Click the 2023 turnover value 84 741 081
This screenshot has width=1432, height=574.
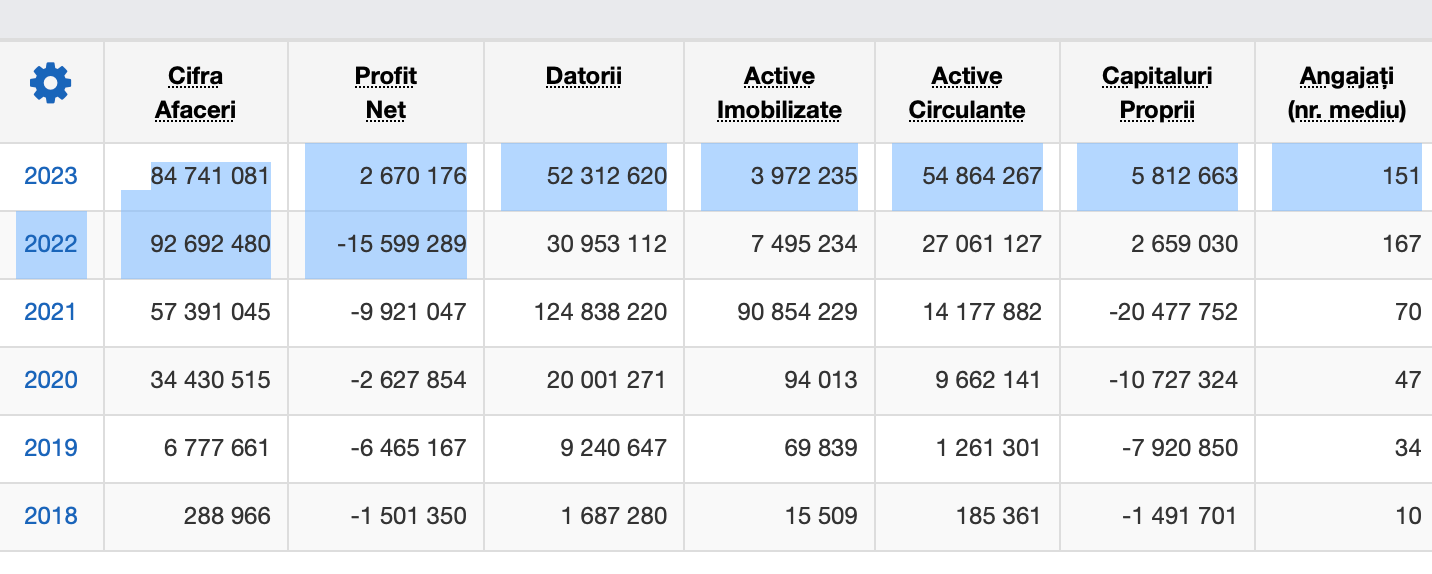(x=210, y=176)
